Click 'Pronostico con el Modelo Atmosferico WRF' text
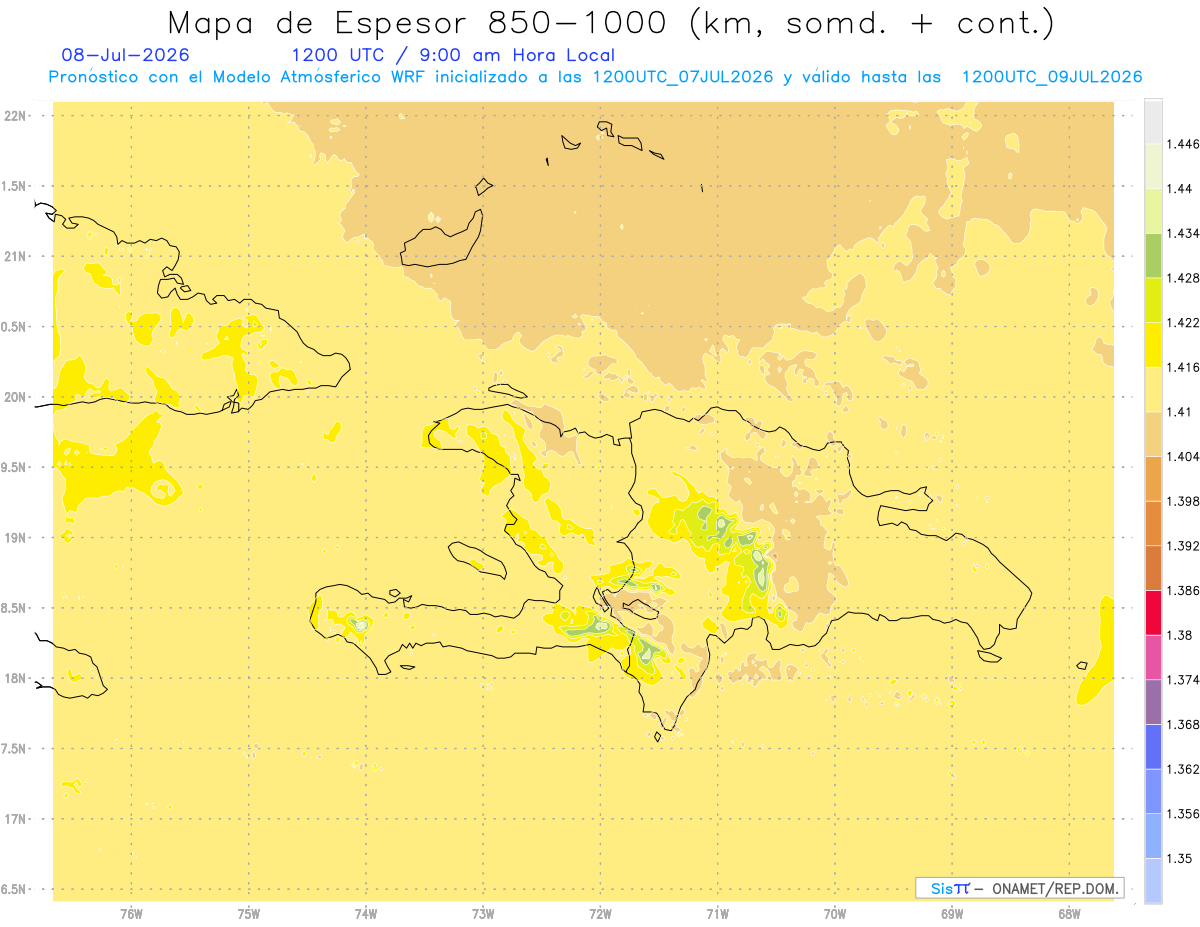Image resolution: width=1200 pixels, height=927 pixels. [x=238, y=77]
